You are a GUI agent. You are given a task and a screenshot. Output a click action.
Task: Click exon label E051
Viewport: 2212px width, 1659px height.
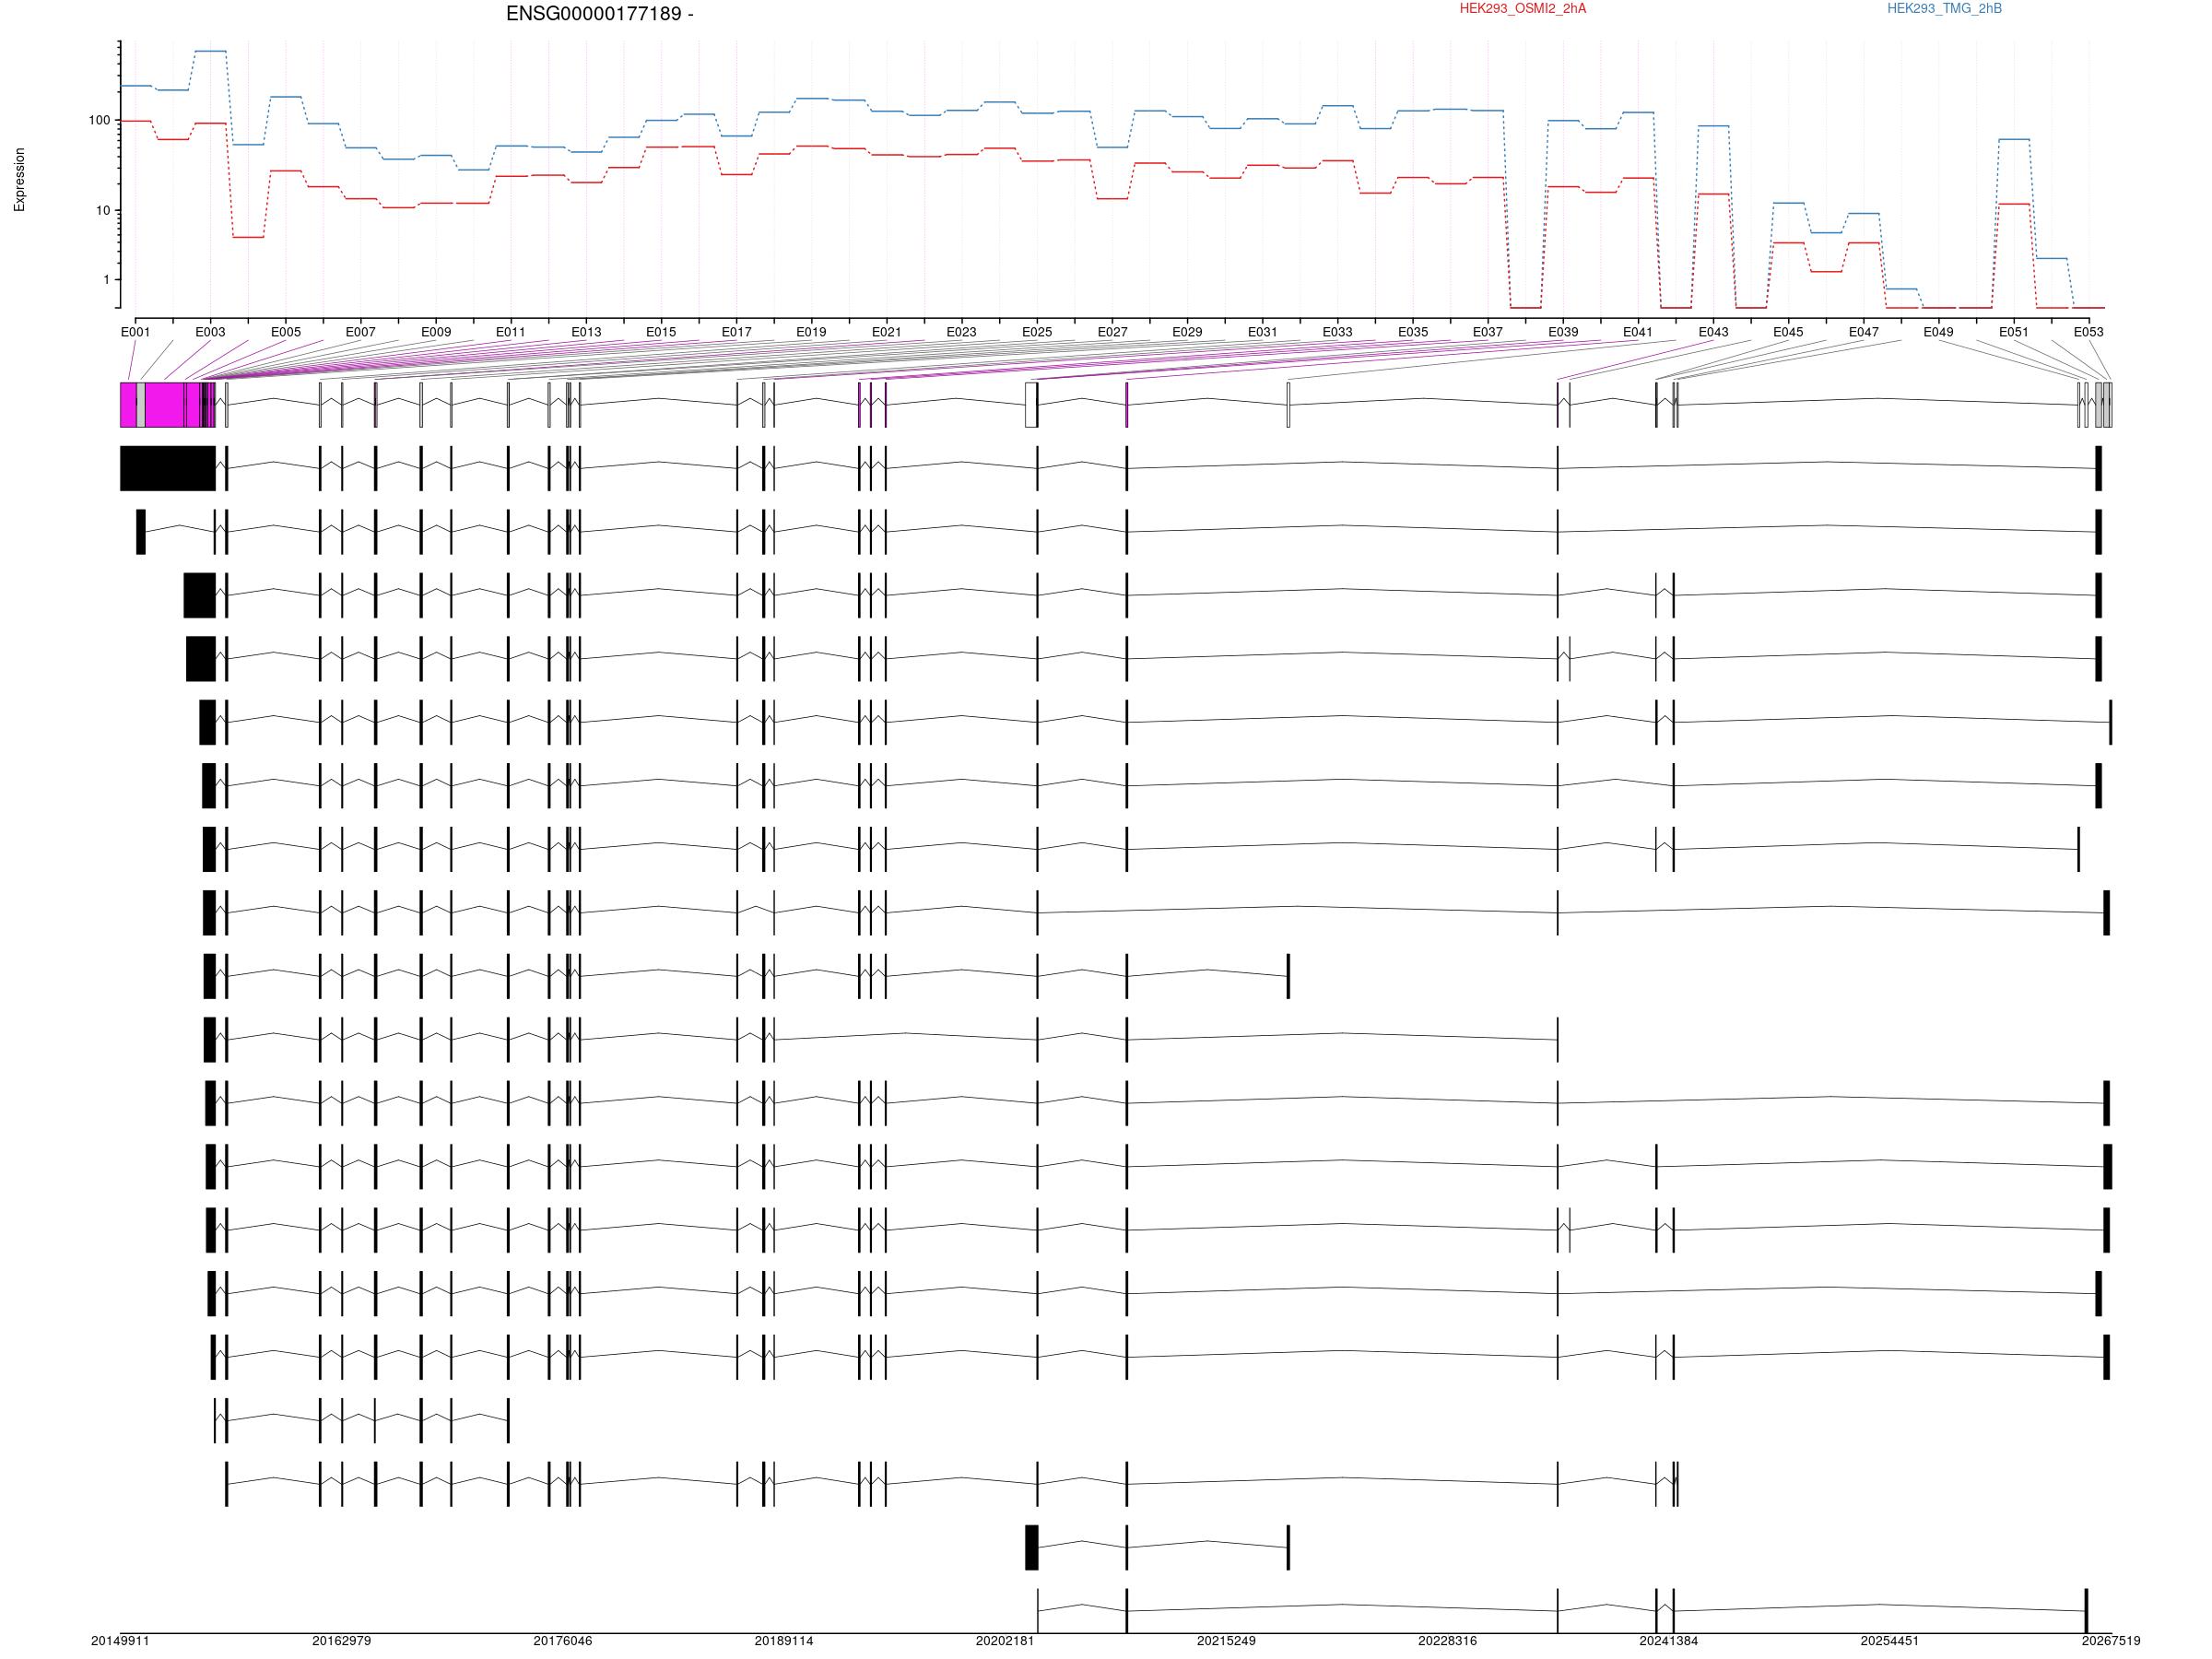(x=2013, y=332)
